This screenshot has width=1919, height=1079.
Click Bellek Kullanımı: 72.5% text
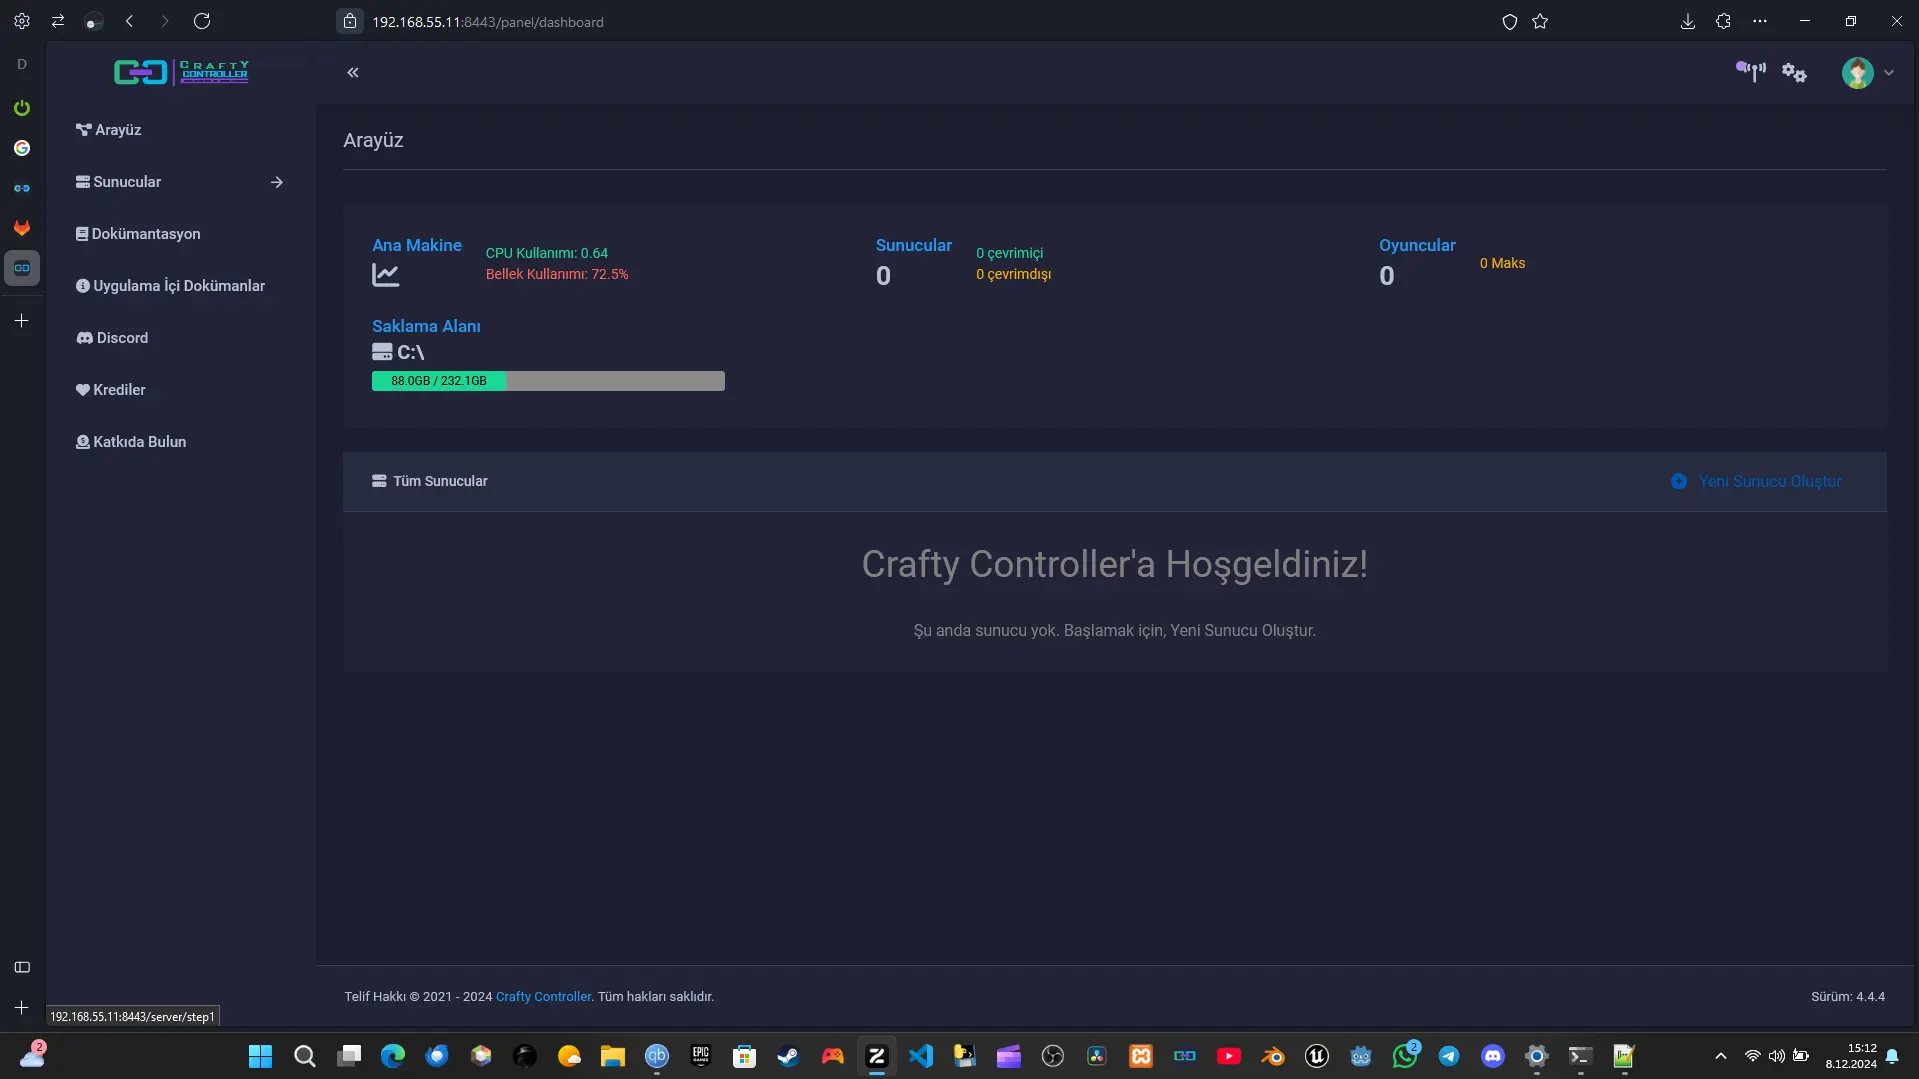[x=557, y=274]
